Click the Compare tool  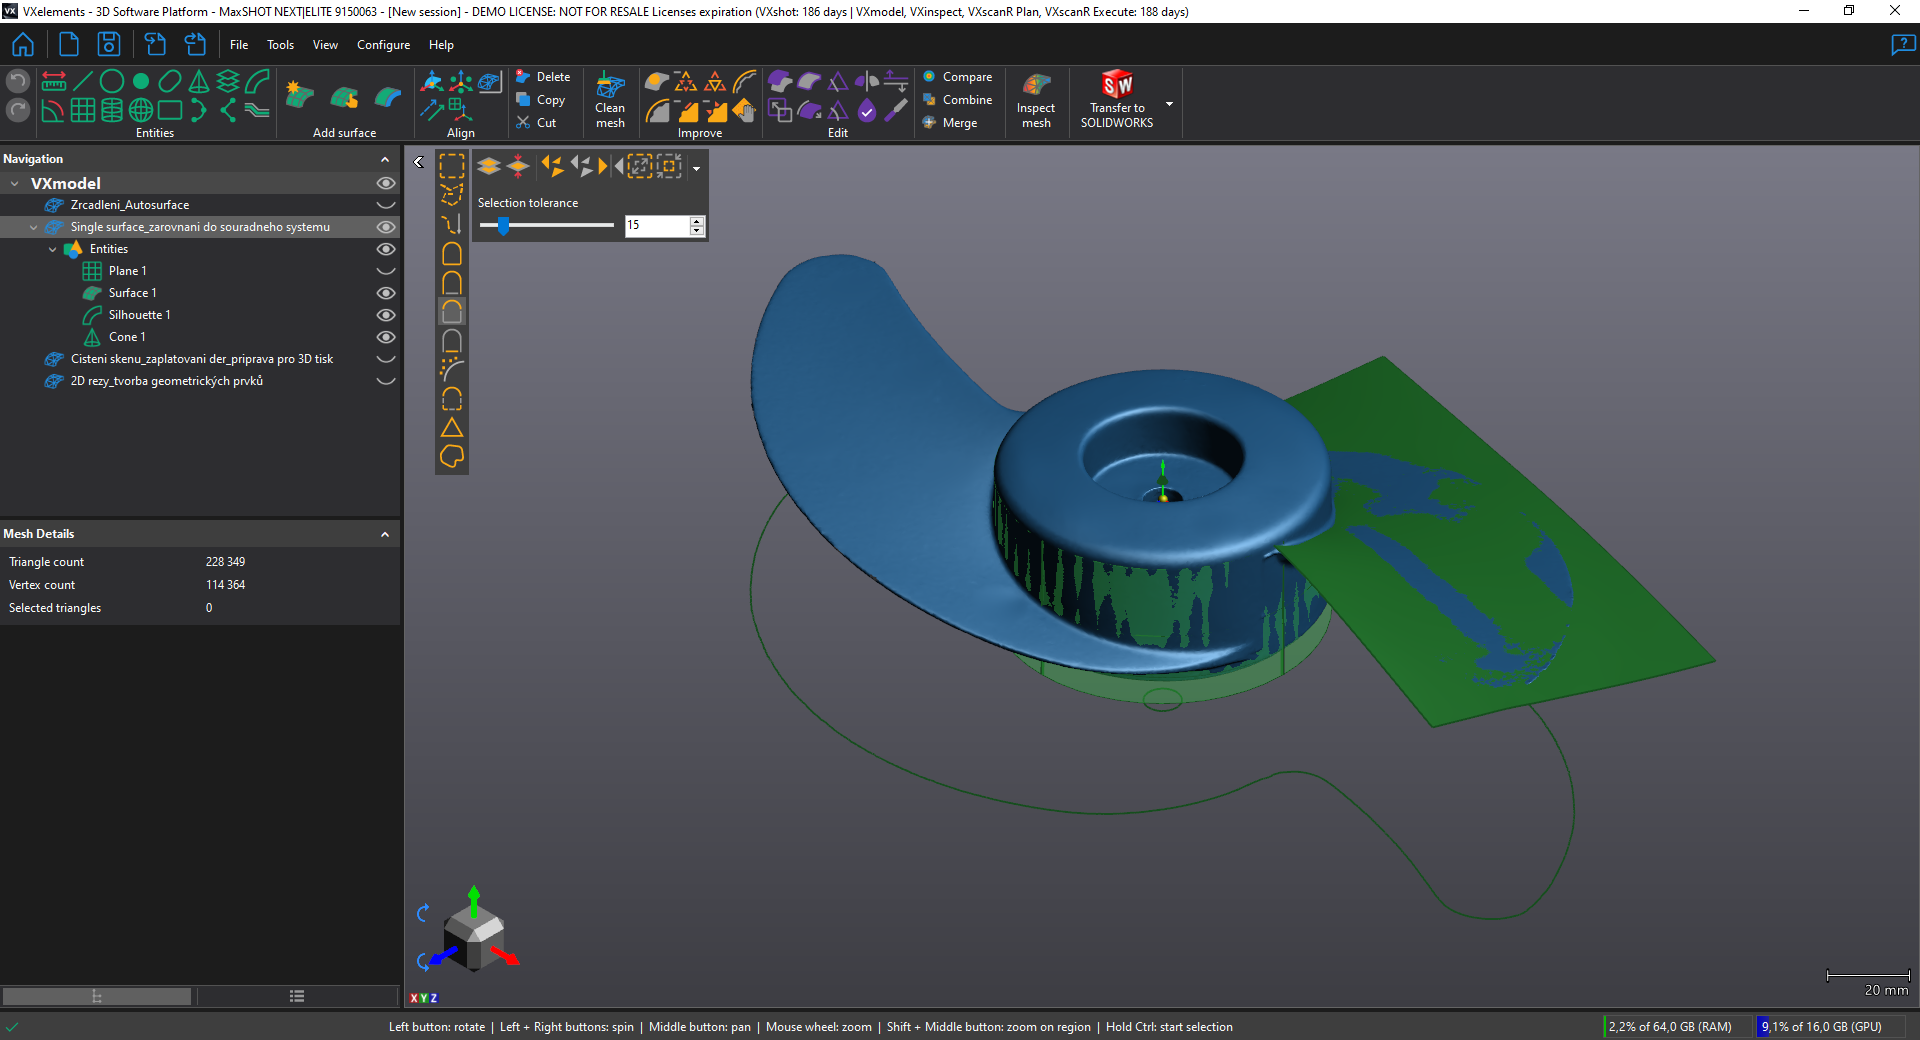tap(957, 77)
